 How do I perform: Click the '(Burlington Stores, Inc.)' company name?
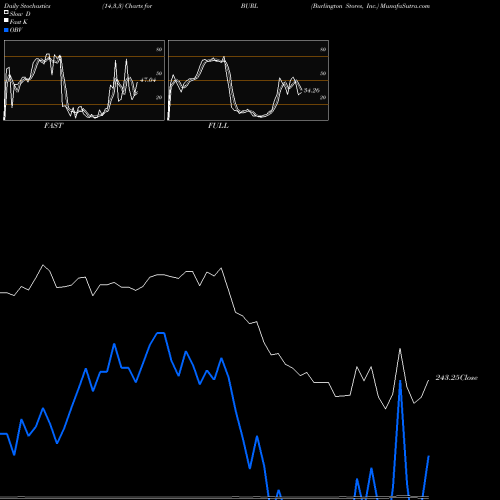345,6
